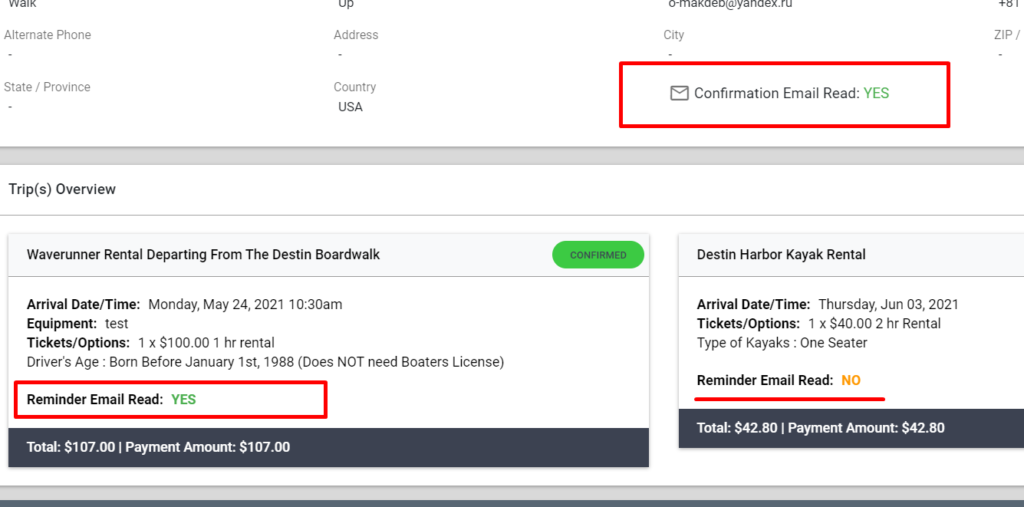Click the Equipment test line

(x=78, y=323)
